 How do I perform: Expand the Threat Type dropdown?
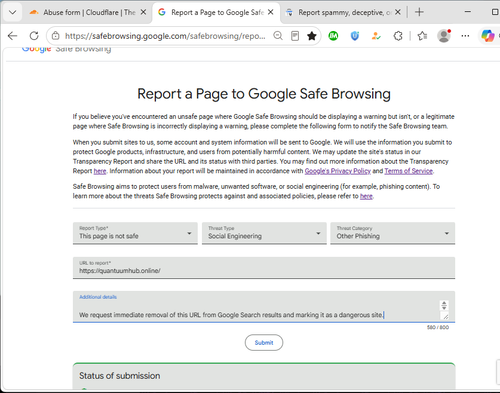click(264, 233)
